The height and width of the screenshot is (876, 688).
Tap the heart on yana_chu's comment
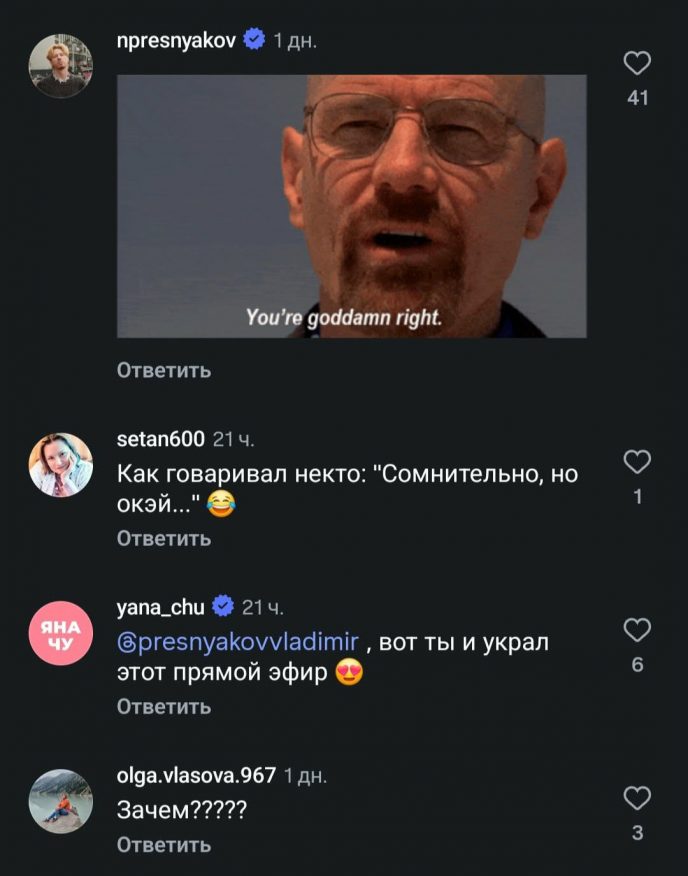pos(637,630)
